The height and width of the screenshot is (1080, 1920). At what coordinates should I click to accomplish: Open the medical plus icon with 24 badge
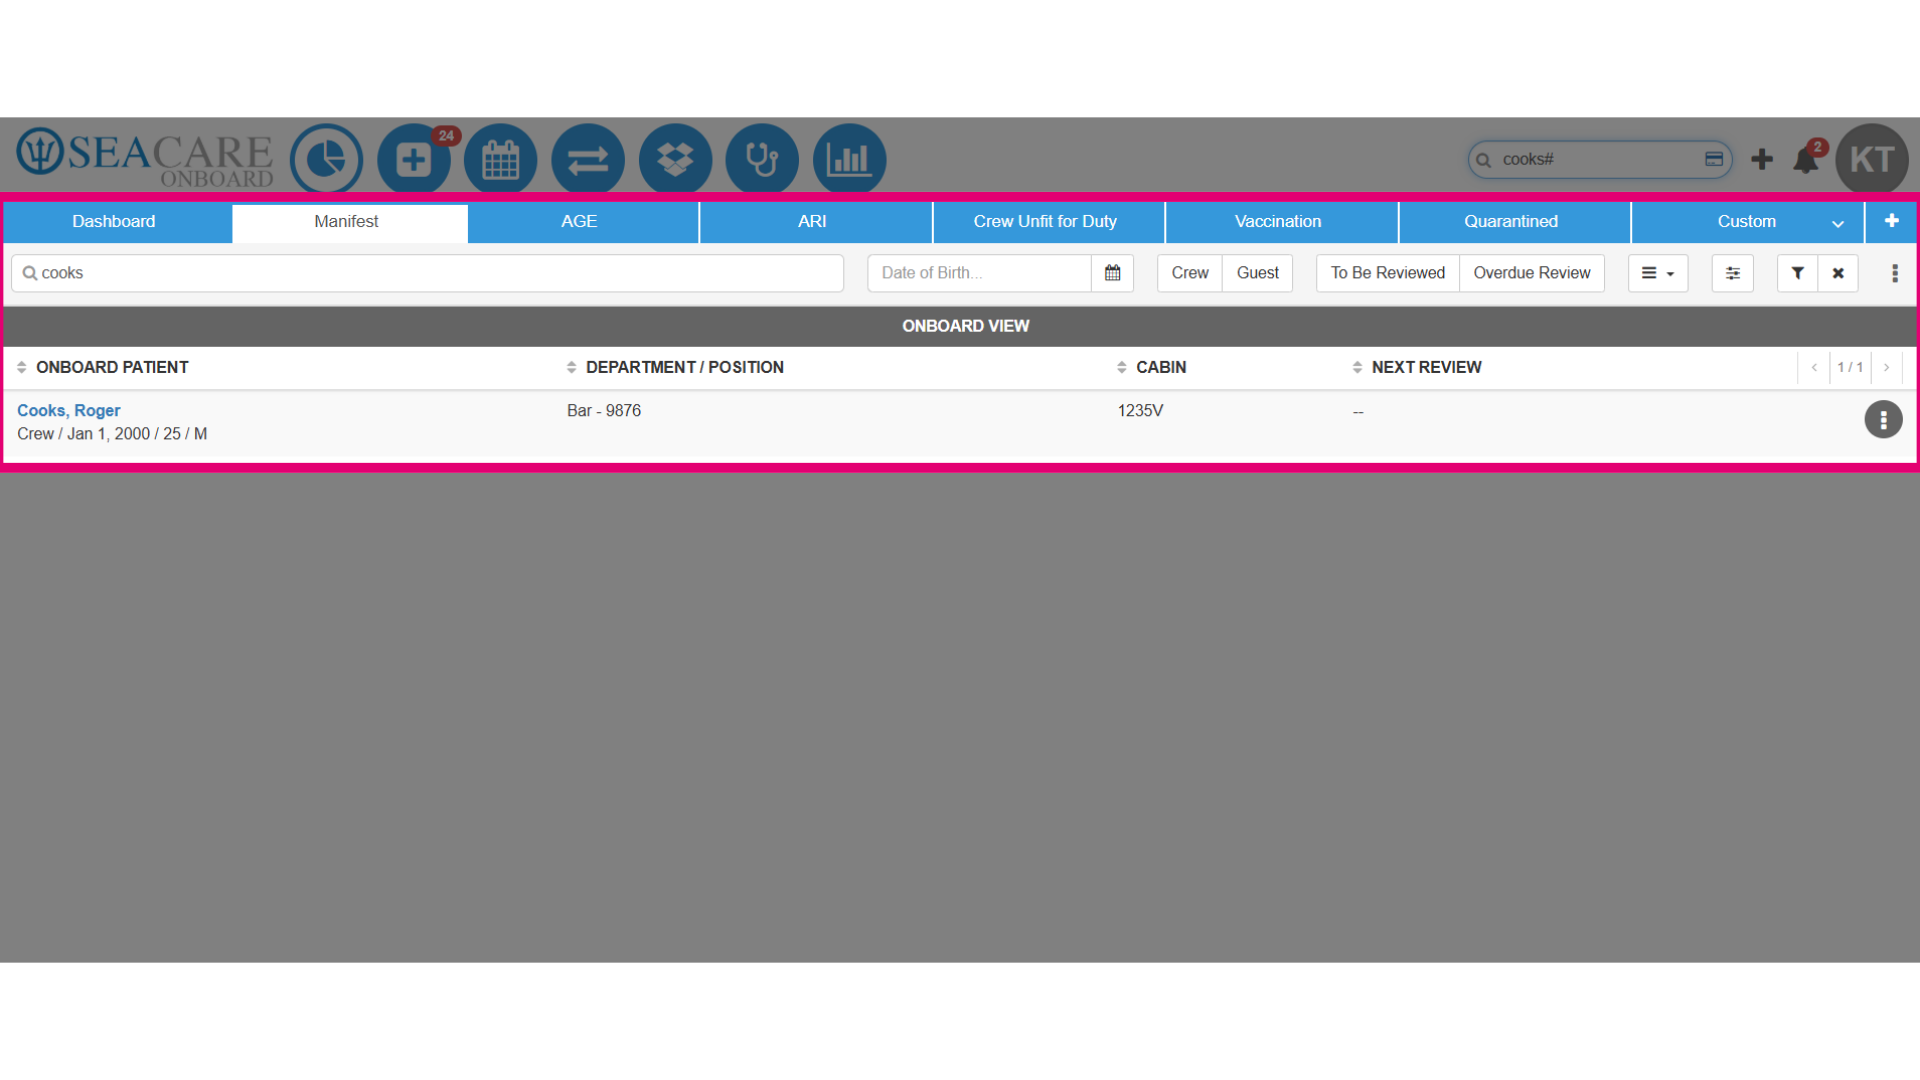[x=414, y=159]
